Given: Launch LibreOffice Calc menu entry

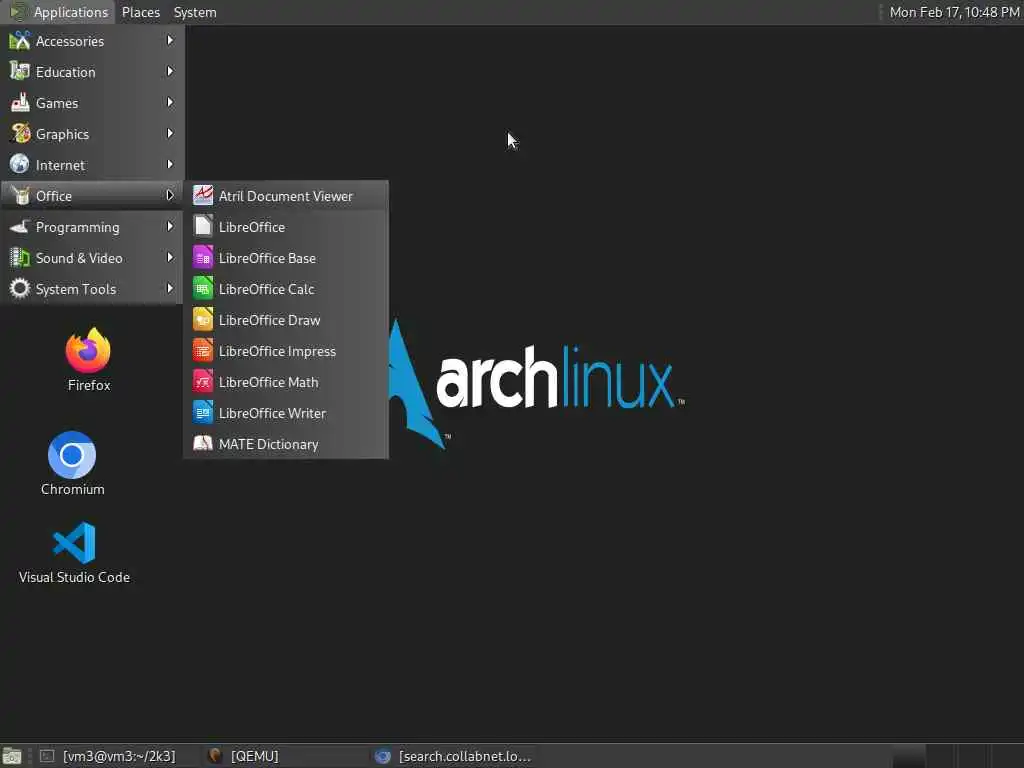Looking at the screenshot, I should tap(286, 289).
